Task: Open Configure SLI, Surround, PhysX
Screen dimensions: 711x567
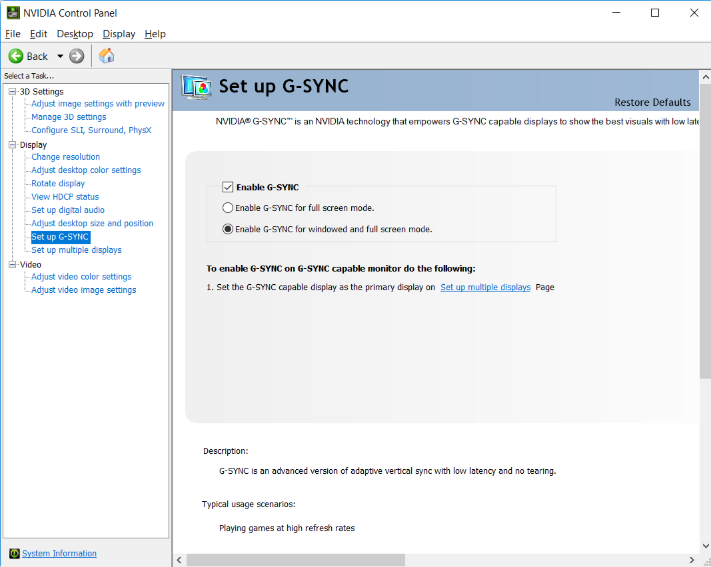Action: [91, 130]
